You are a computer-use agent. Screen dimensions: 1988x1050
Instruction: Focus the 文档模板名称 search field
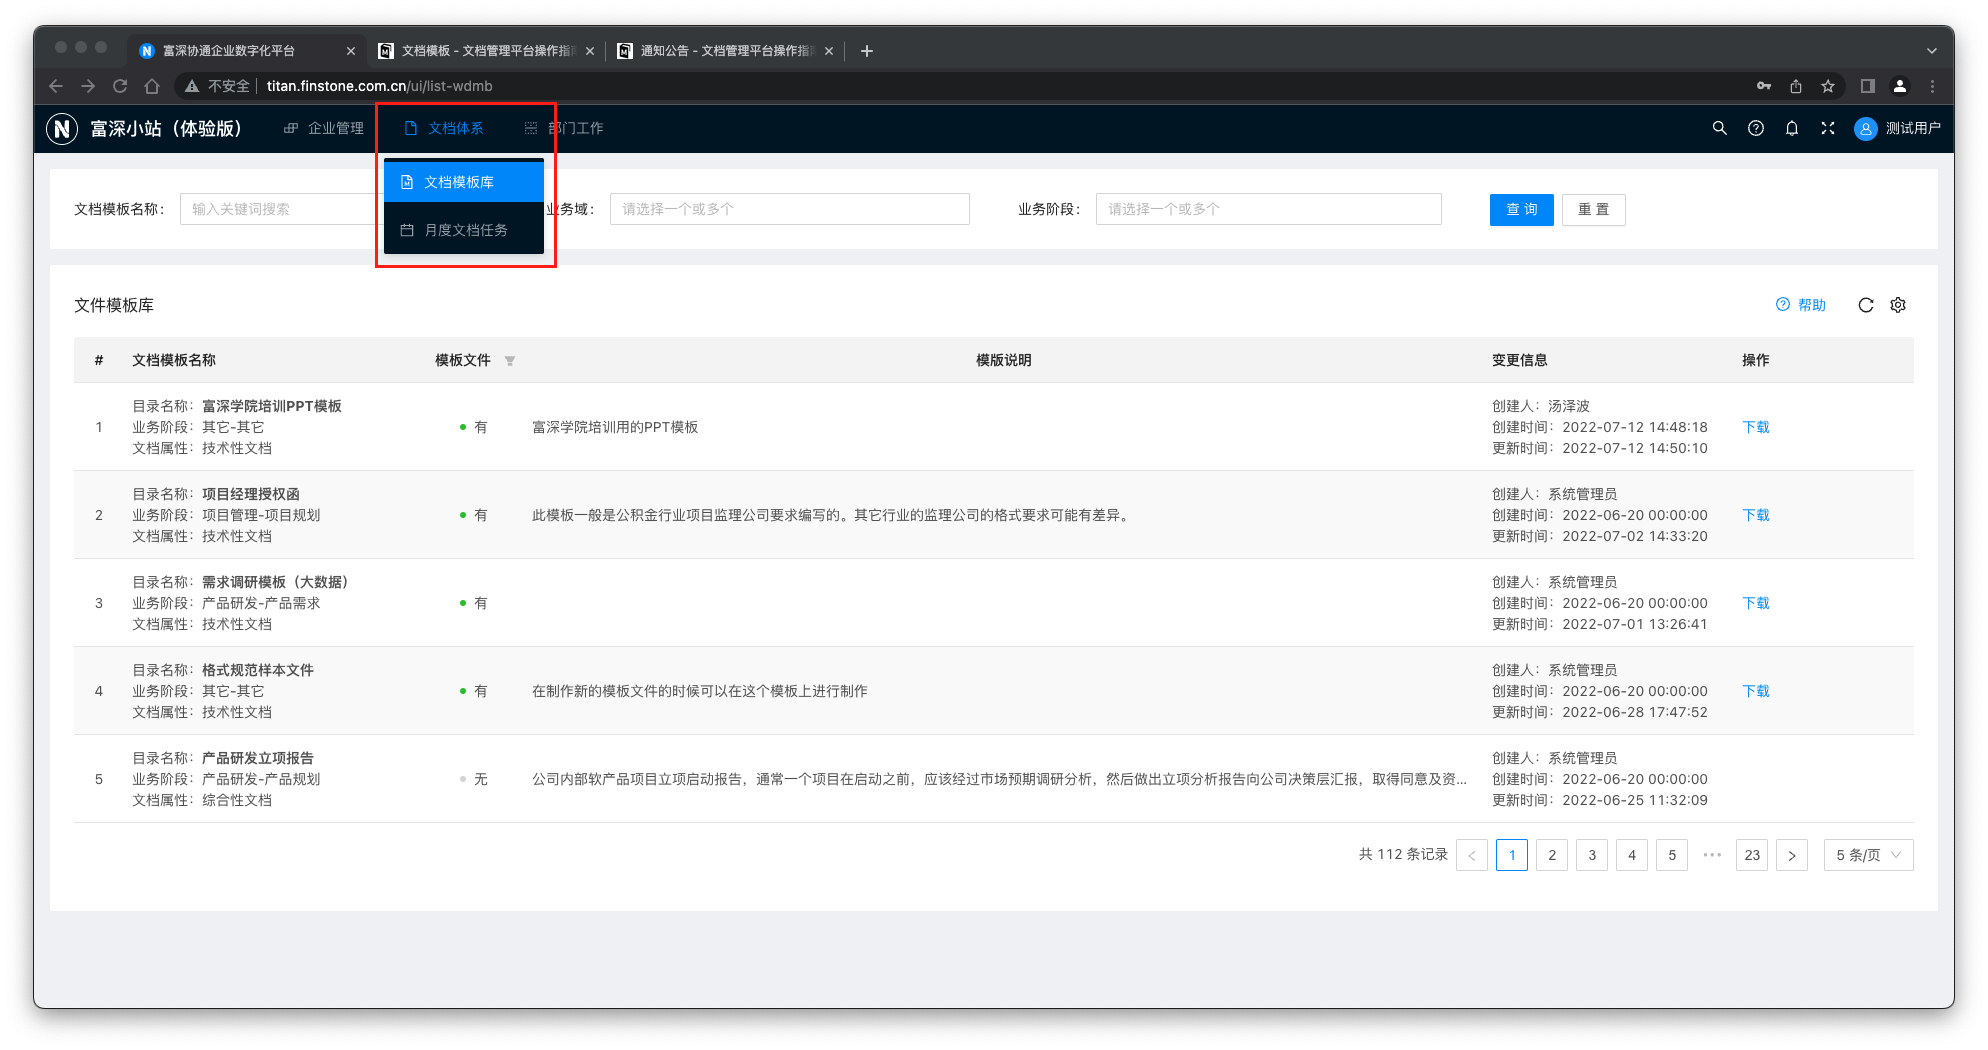pyautogui.click(x=280, y=209)
